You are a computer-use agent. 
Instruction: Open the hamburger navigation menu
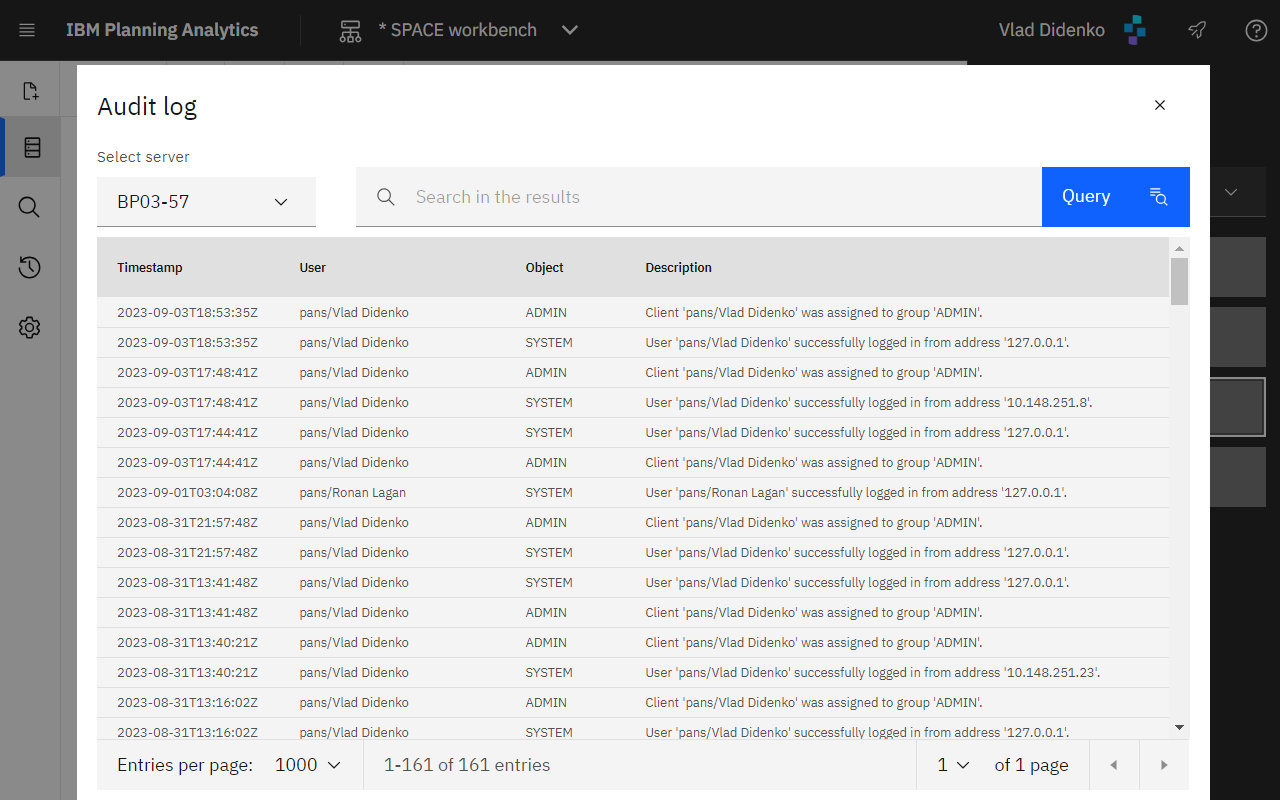pos(27,30)
